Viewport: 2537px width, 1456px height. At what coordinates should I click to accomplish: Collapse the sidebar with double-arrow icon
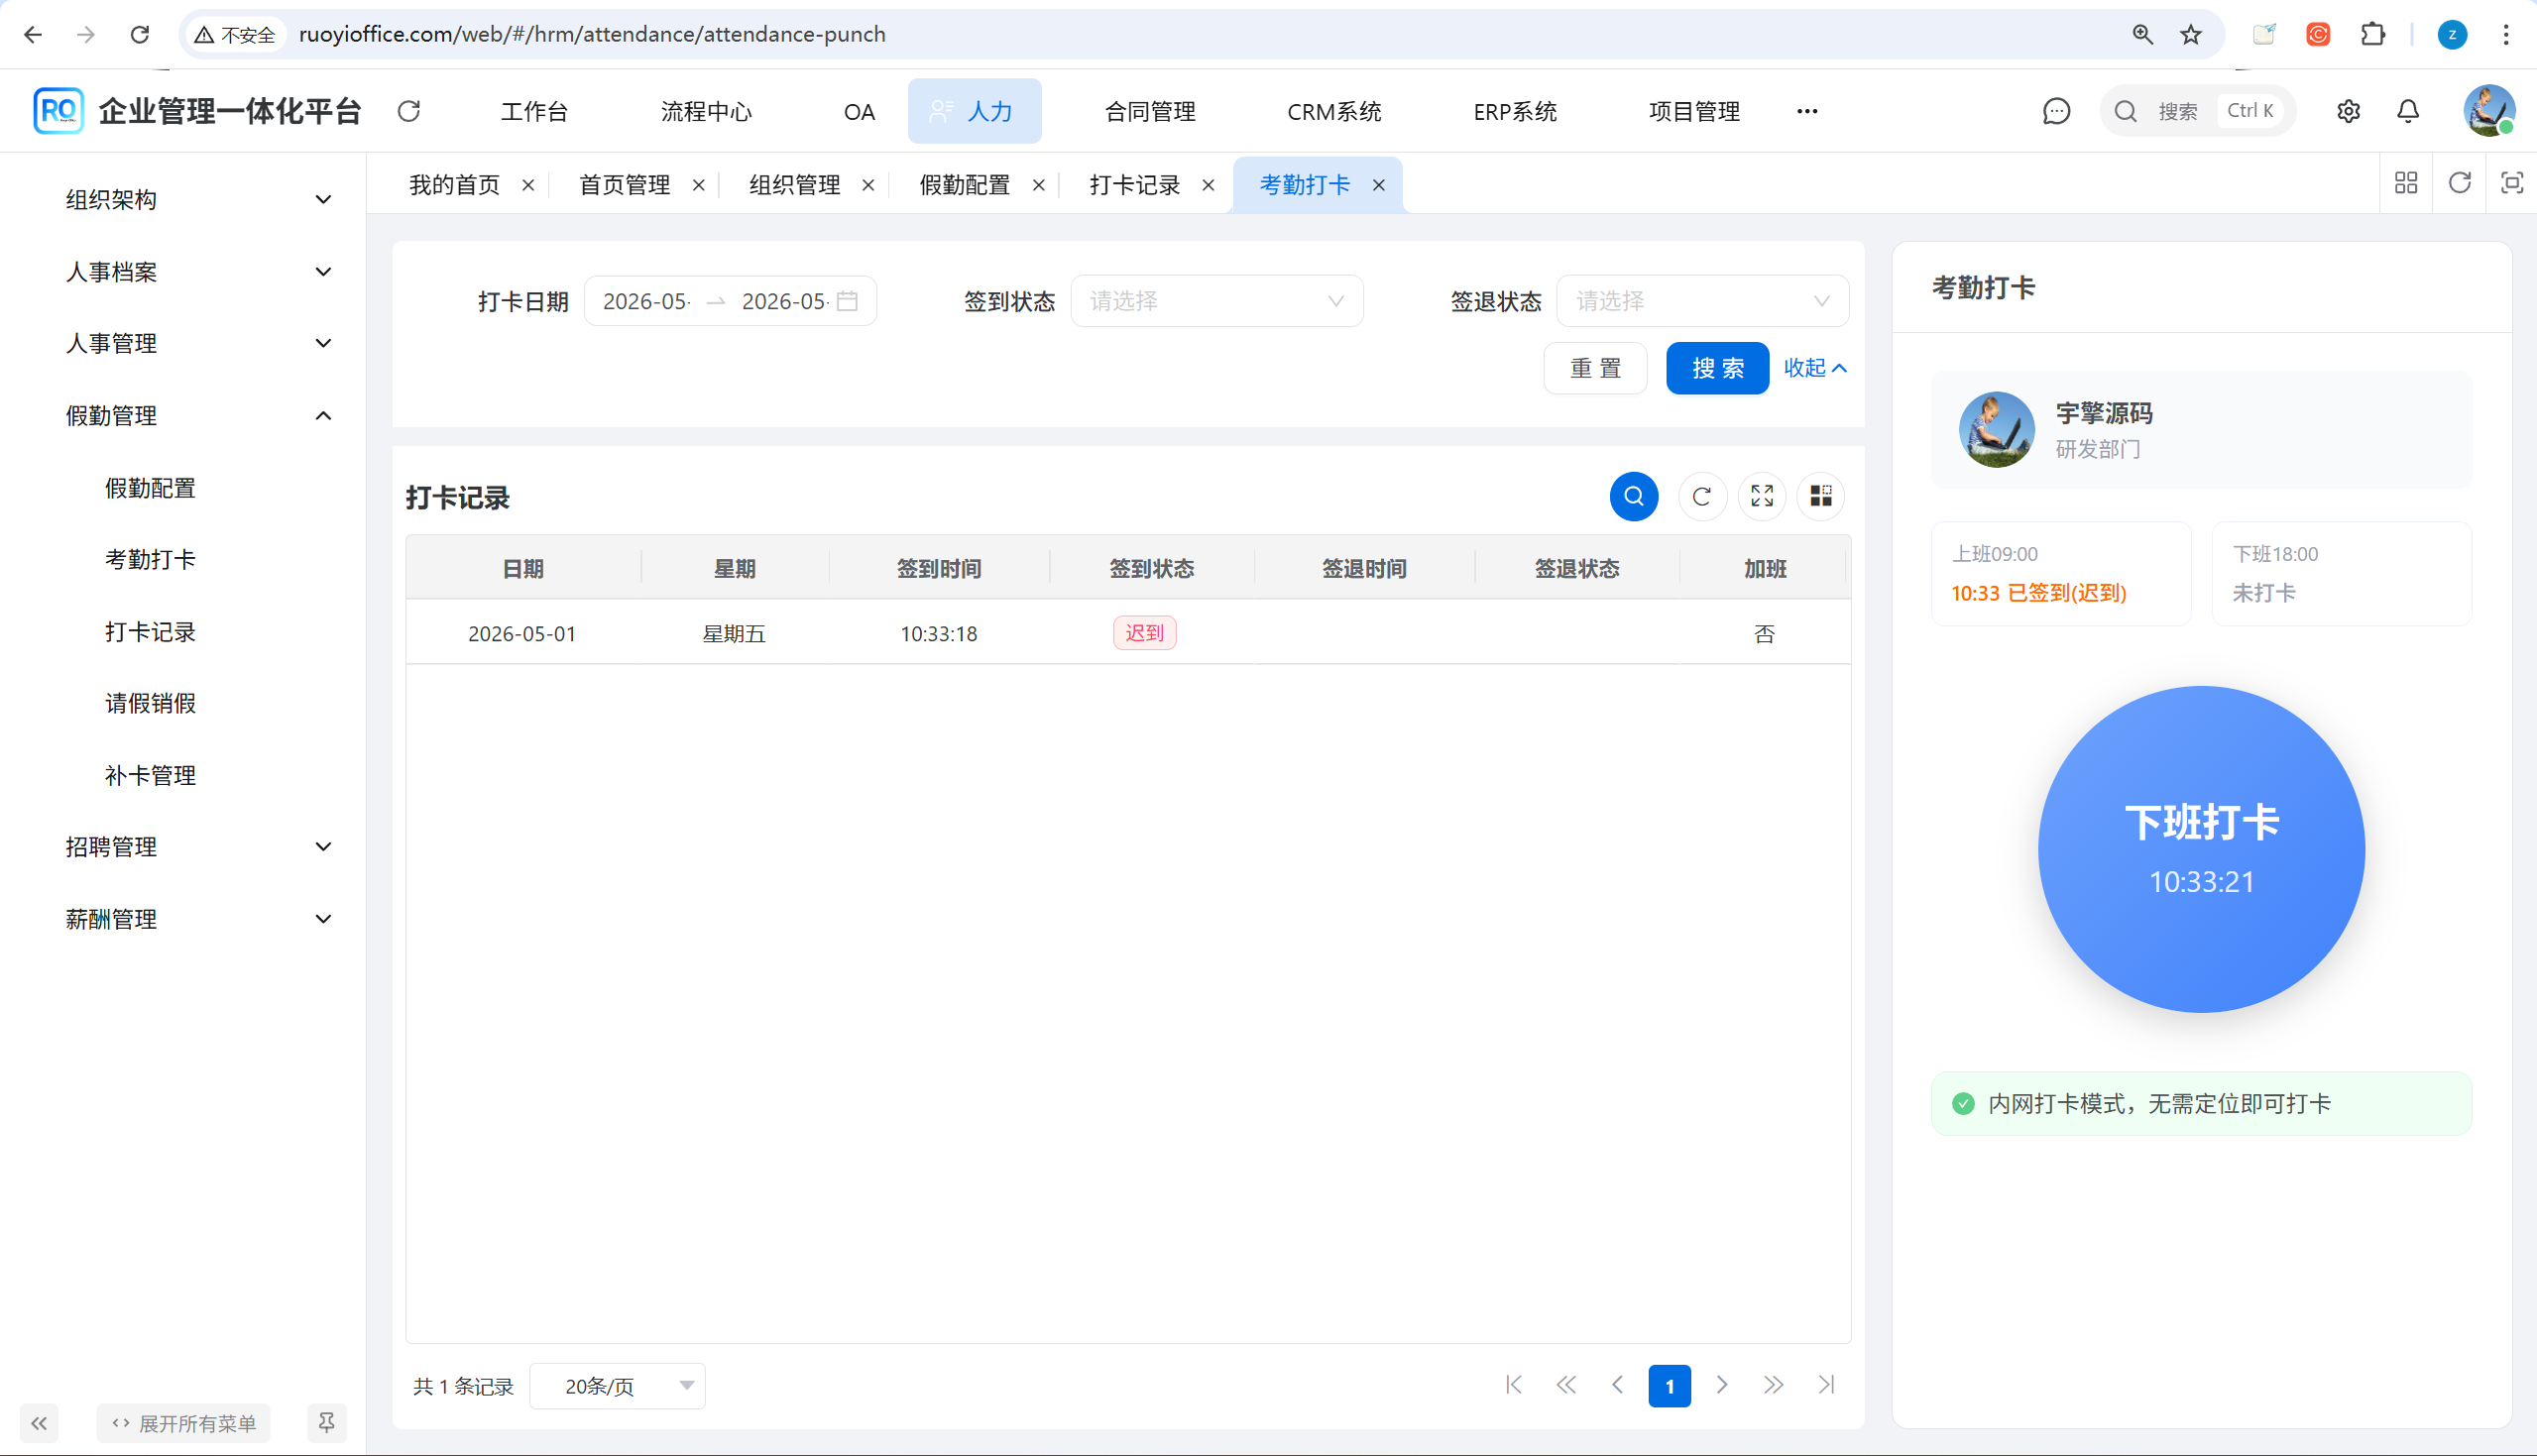click(x=39, y=1423)
